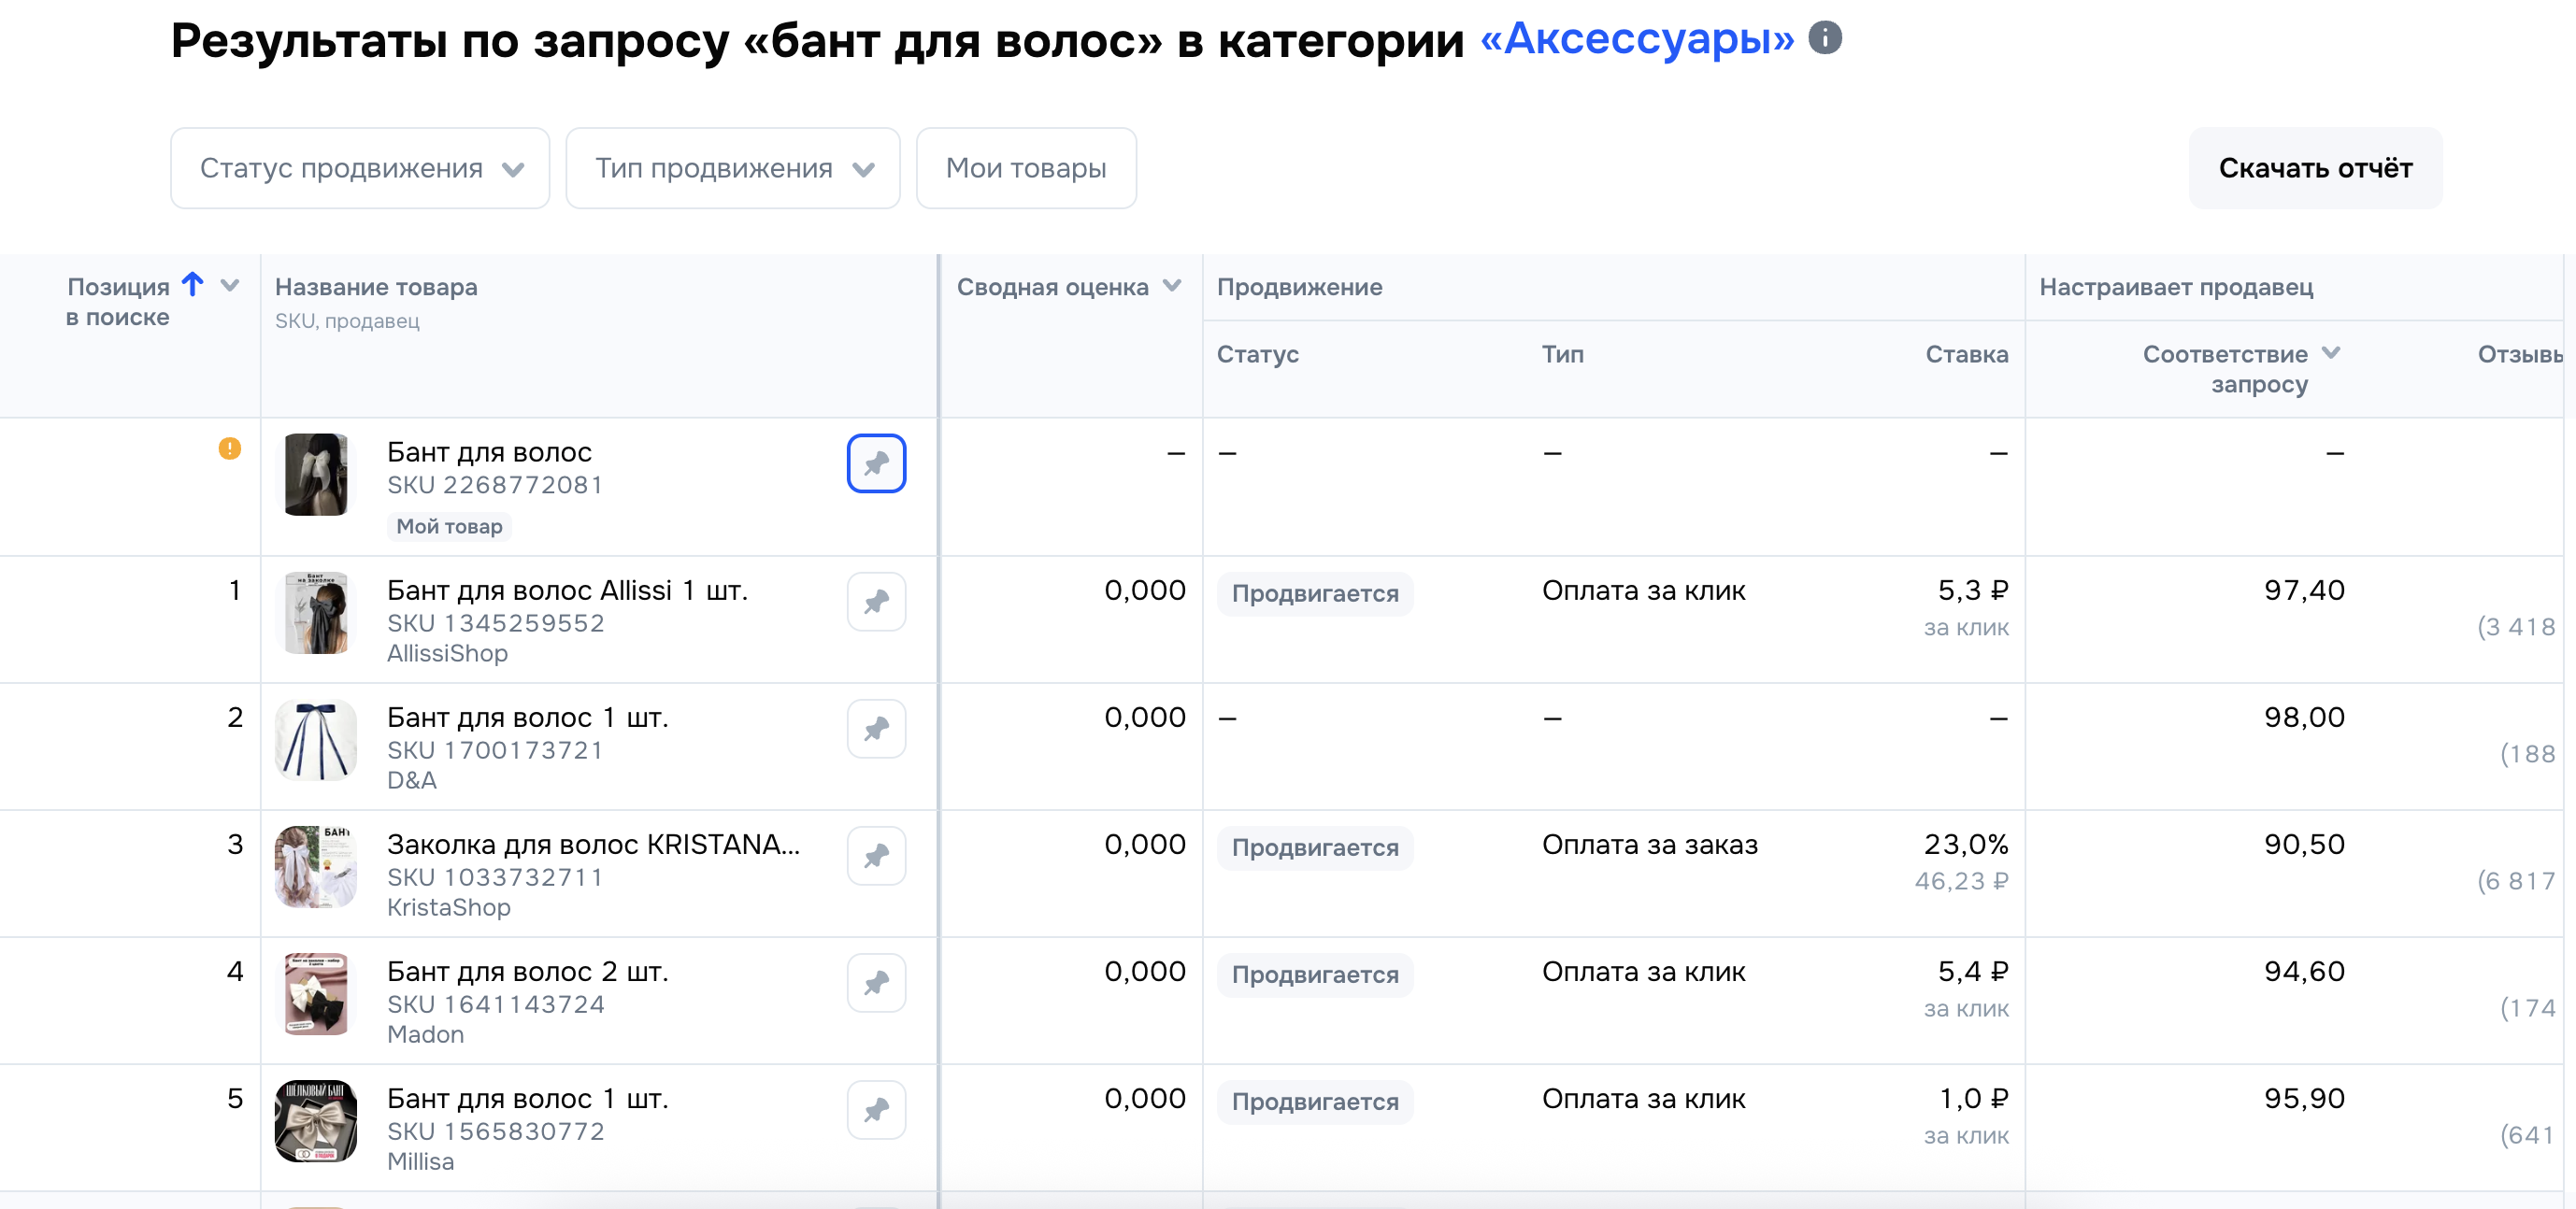This screenshot has height=1209, width=2576.
Task: Open Статус продвижения filter dropdown
Action: coord(360,168)
